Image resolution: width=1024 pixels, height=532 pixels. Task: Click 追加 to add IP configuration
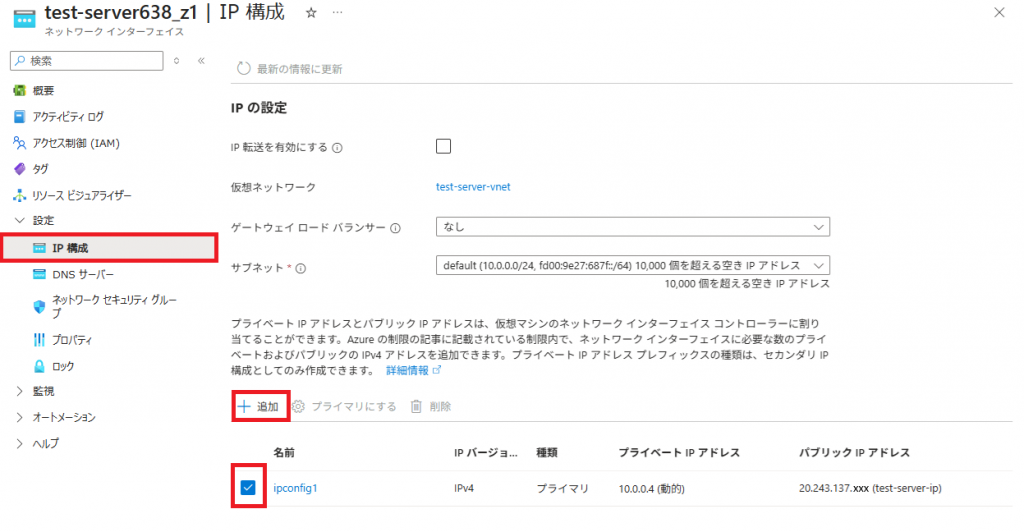259,407
